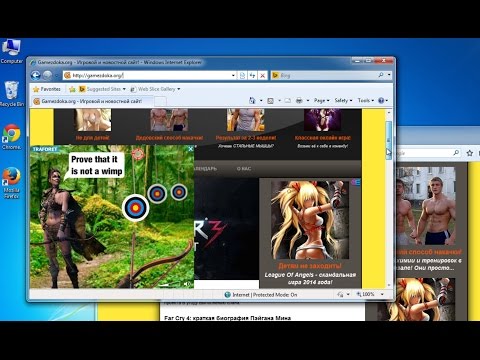Viewport: 480px width, 360px height.
Task: Open the Safety menu
Action: point(343,100)
